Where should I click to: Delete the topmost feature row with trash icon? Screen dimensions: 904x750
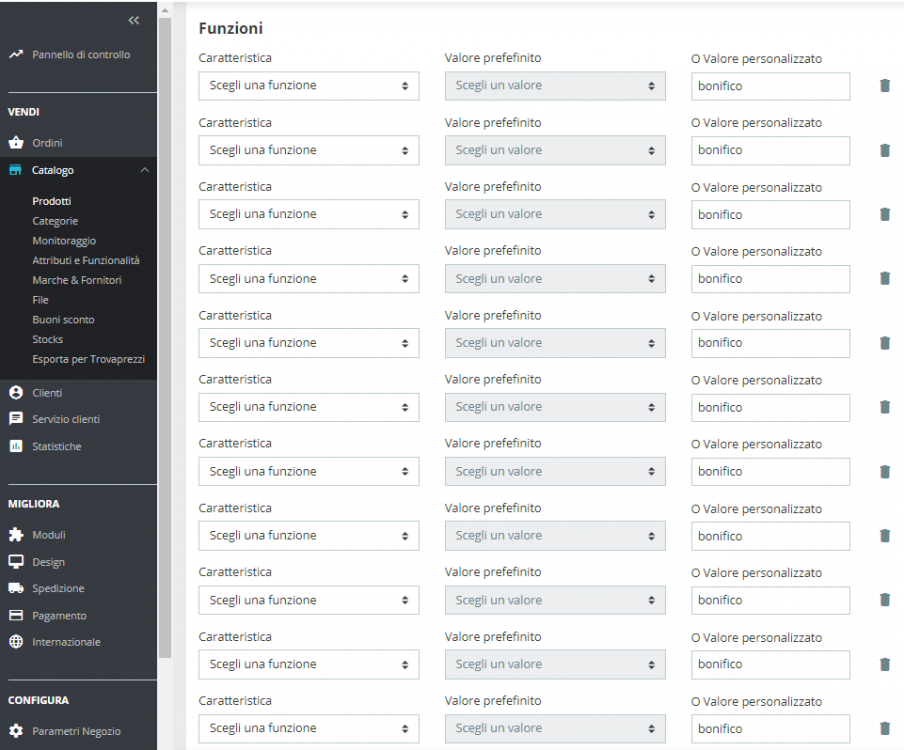(x=884, y=86)
